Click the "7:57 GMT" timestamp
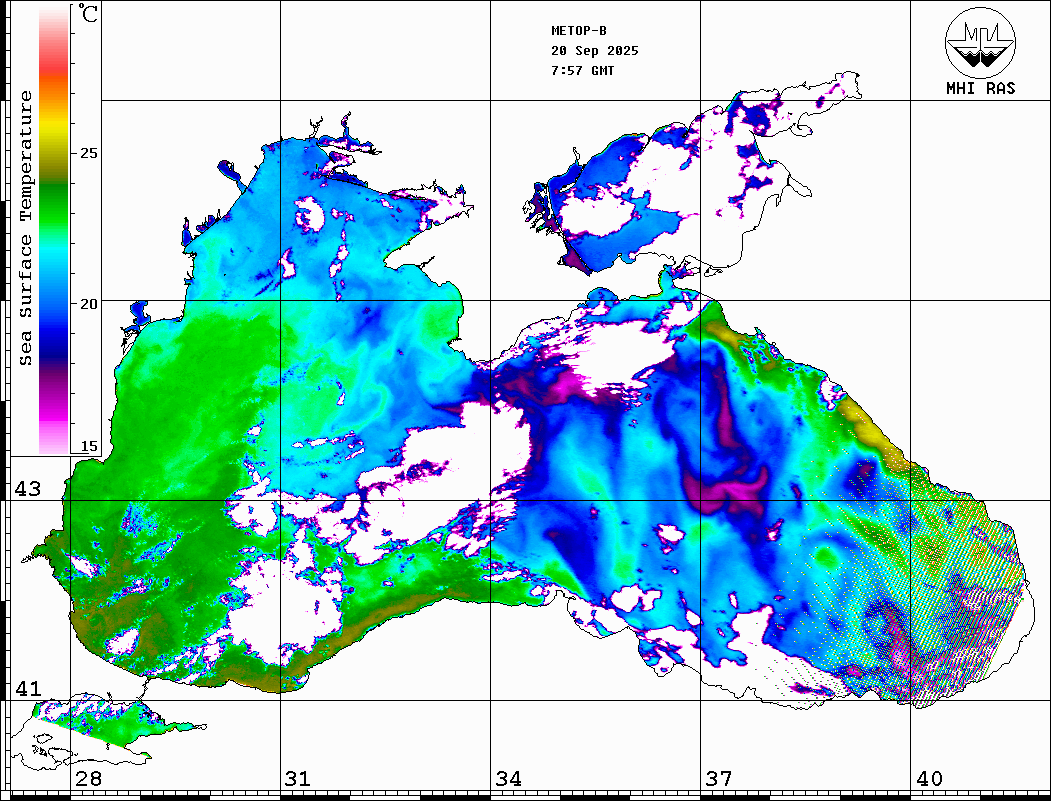This screenshot has width=1051, height=801. tap(583, 71)
